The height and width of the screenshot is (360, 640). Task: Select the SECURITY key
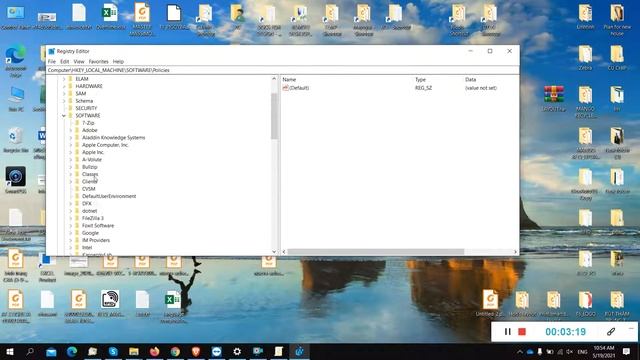coord(86,108)
